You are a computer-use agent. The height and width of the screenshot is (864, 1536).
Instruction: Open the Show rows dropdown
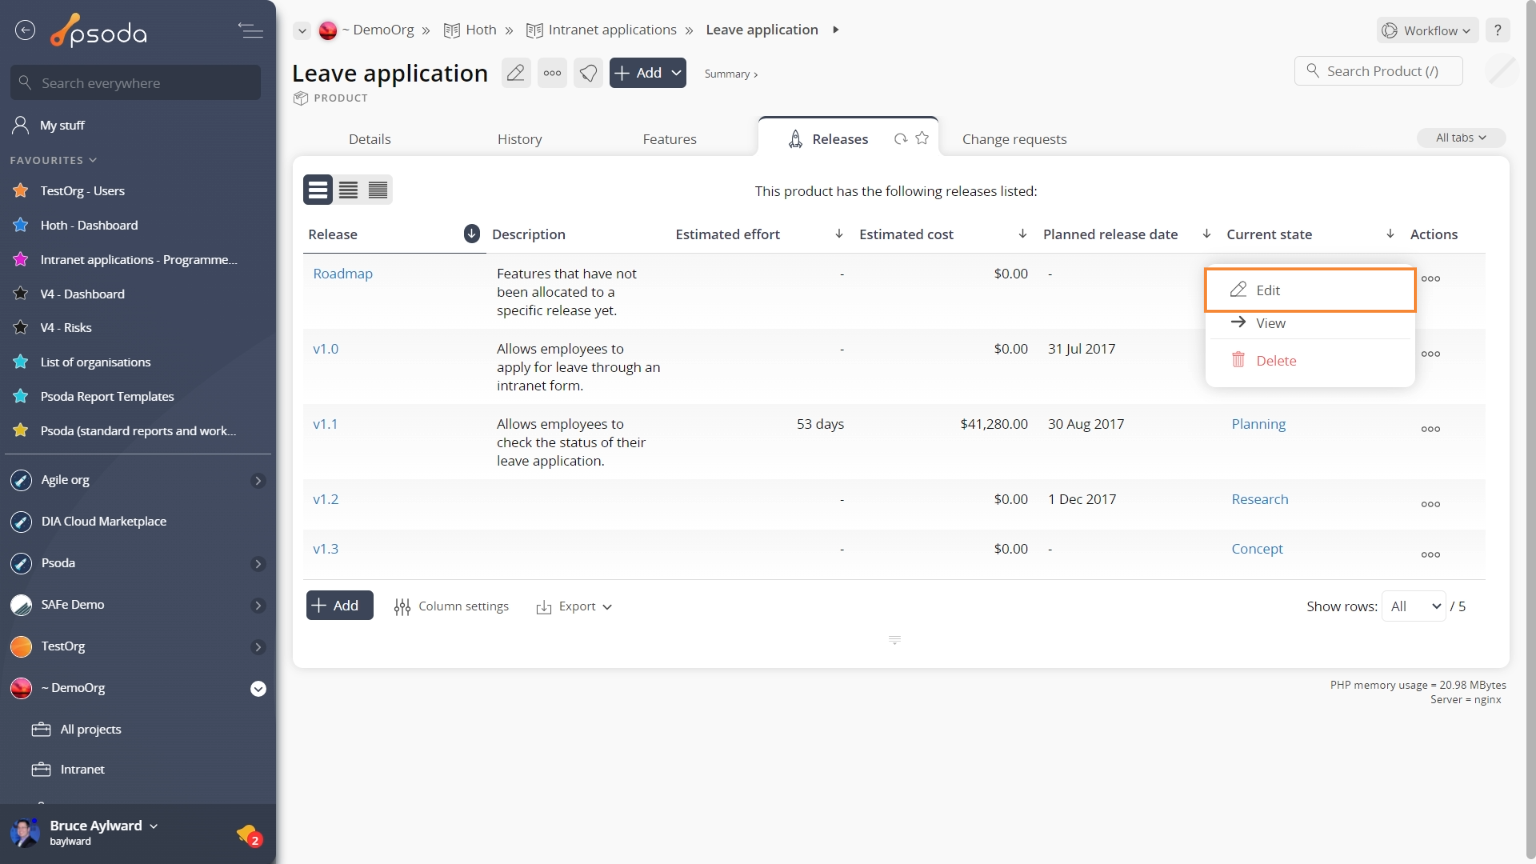[1414, 606]
